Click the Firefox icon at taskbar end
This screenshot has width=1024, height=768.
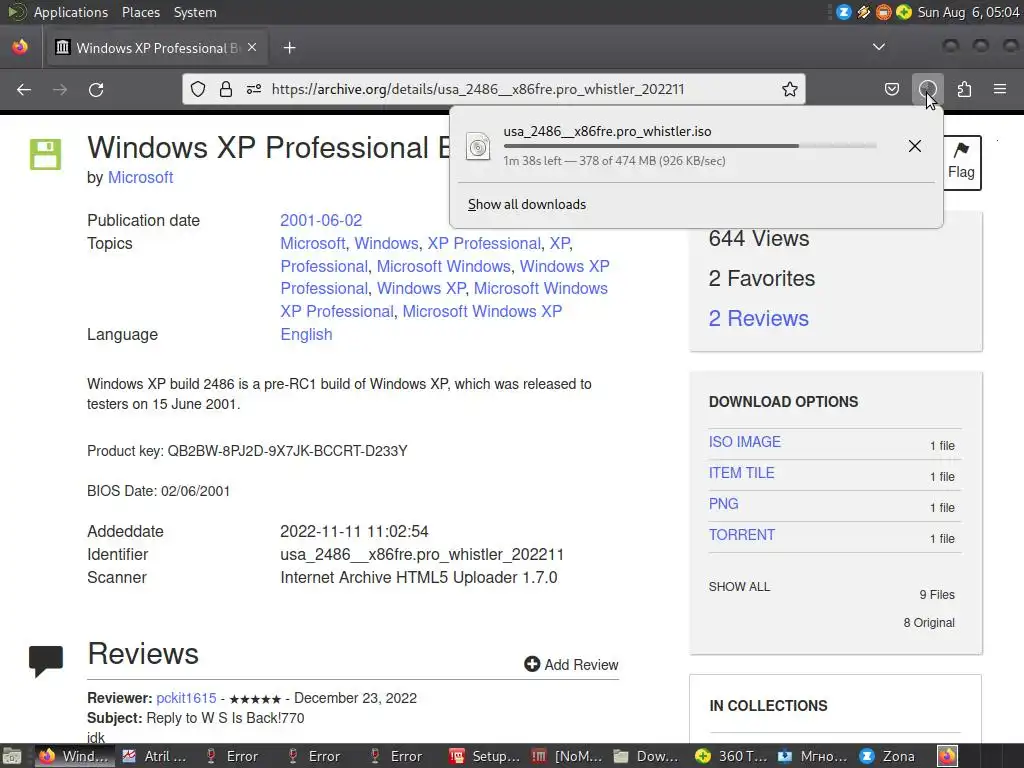click(x=948, y=756)
